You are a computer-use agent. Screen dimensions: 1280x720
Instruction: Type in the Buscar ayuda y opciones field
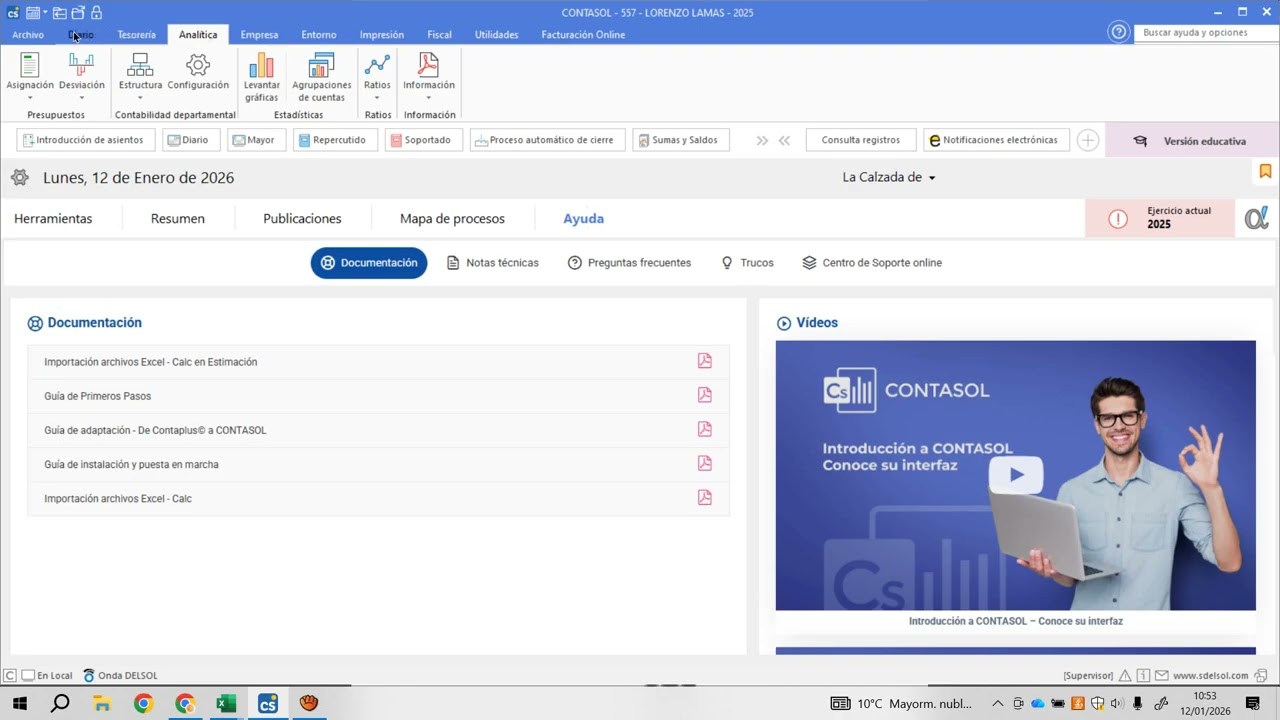pos(1204,33)
